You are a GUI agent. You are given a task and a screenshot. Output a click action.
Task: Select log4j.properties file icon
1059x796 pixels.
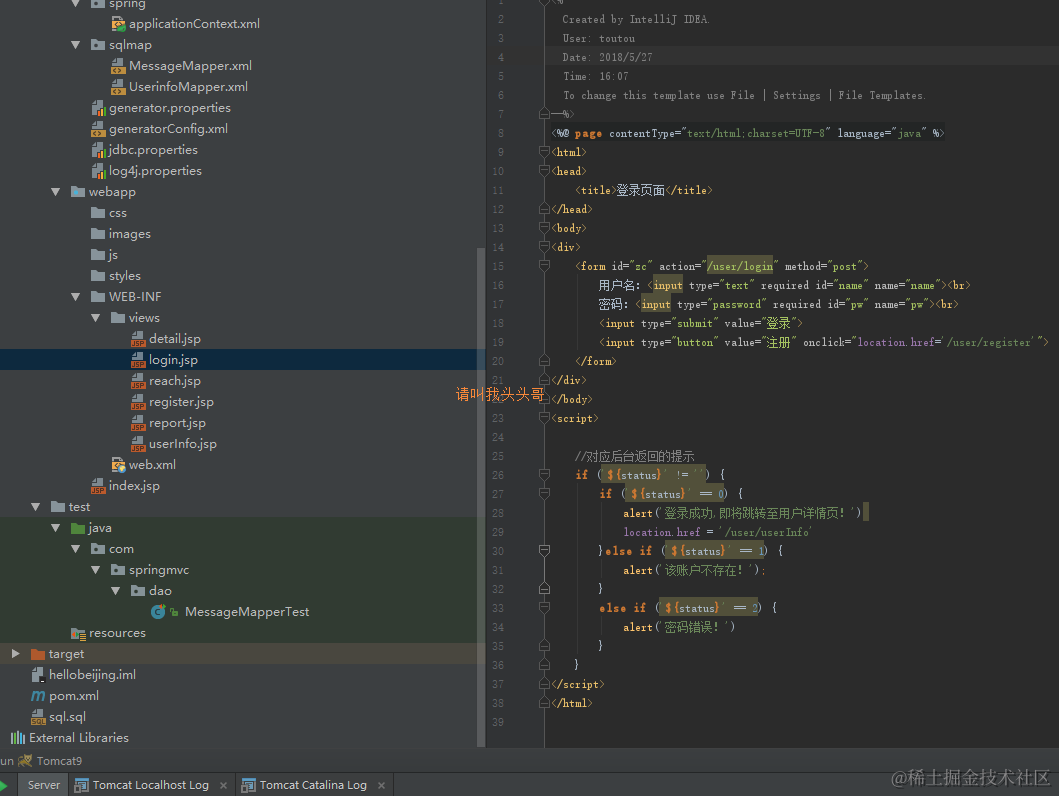98,171
